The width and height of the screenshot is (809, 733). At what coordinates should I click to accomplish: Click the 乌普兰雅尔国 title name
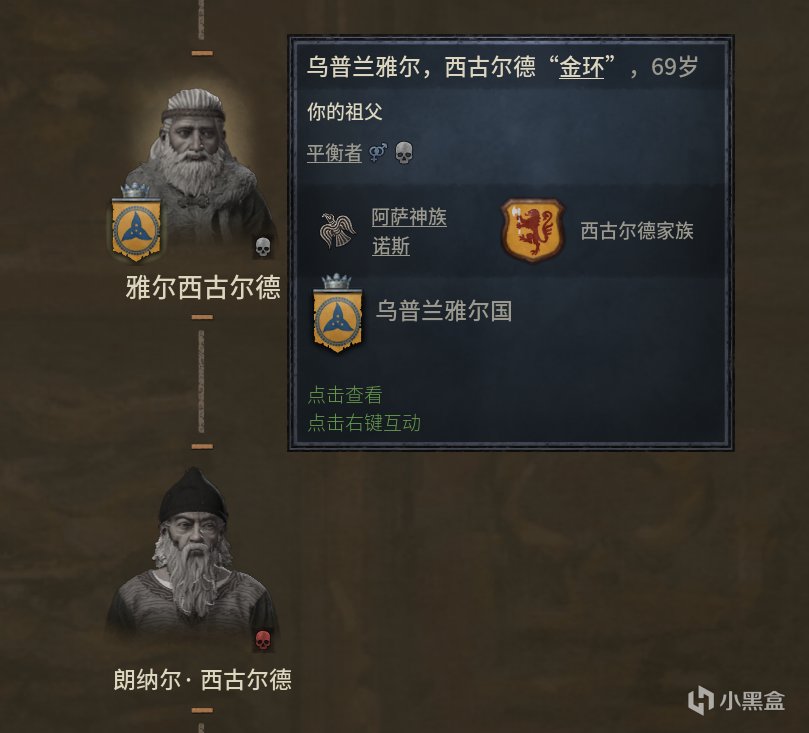click(x=444, y=311)
